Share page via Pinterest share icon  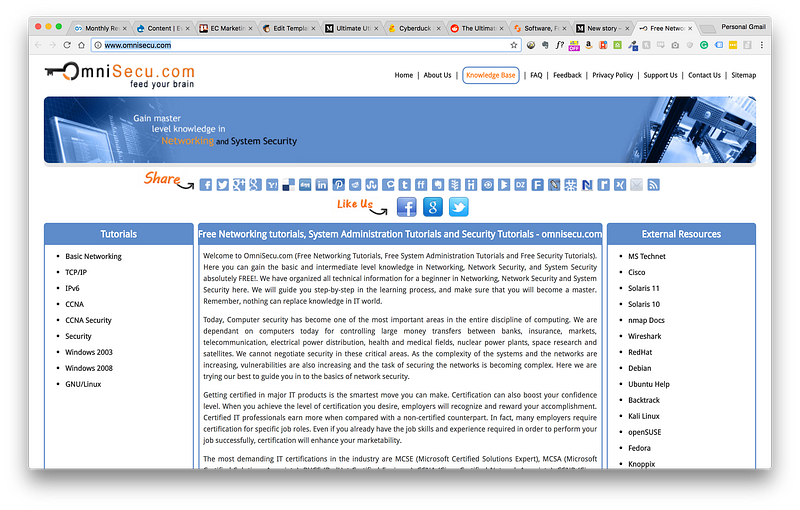[338, 185]
